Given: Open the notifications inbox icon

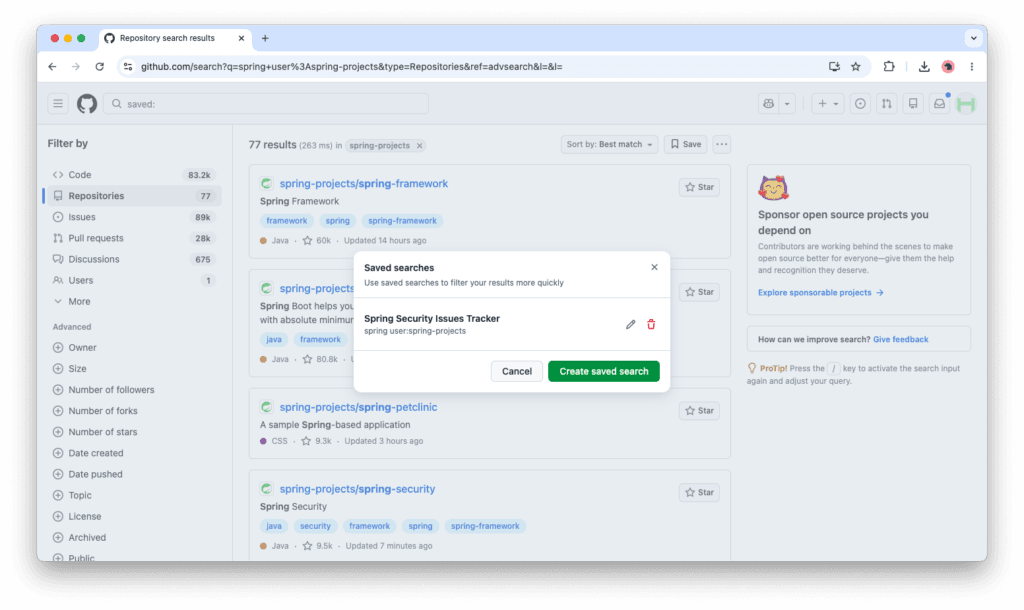Looking at the screenshot, I should [x=939, y=104].
